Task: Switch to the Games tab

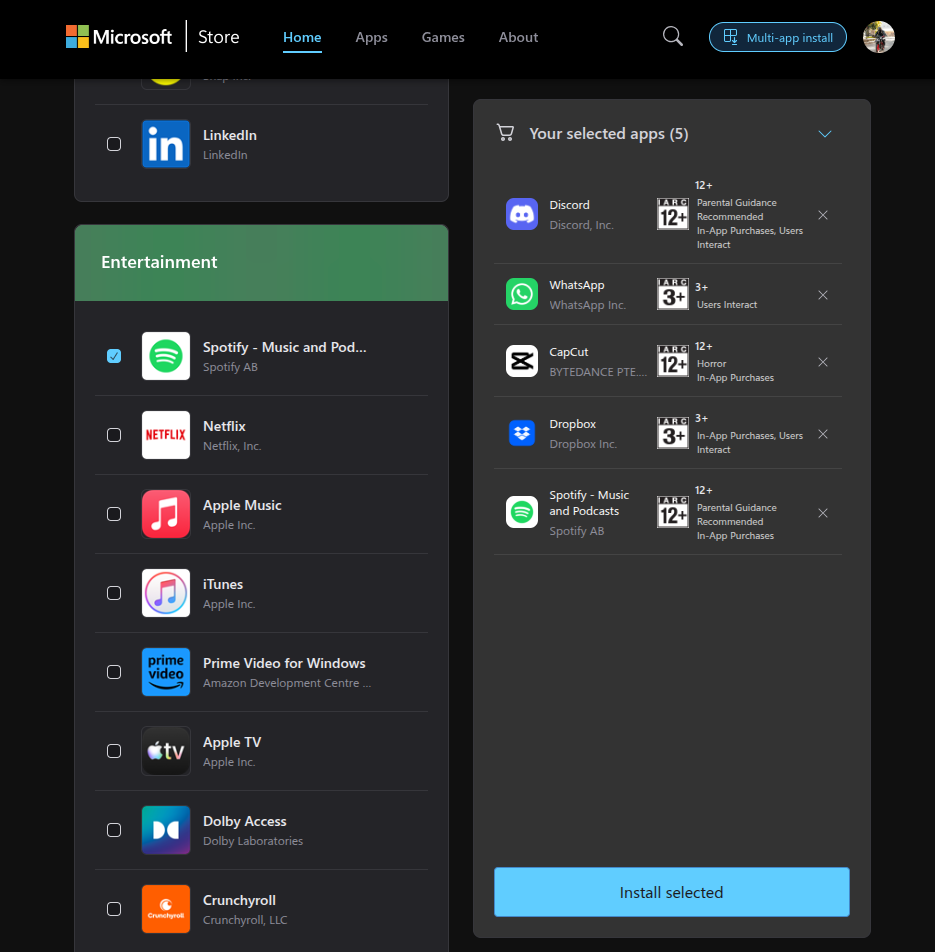Action: (443, 37)
